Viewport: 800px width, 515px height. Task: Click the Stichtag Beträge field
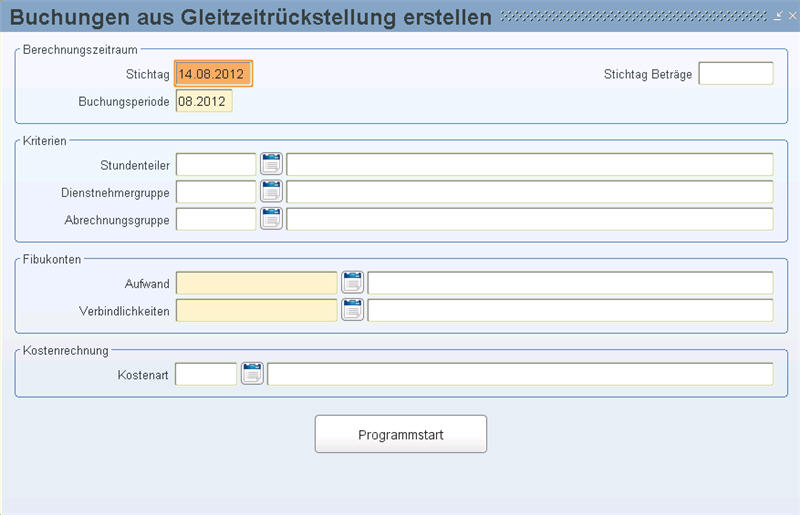click(x=735, y=74)
